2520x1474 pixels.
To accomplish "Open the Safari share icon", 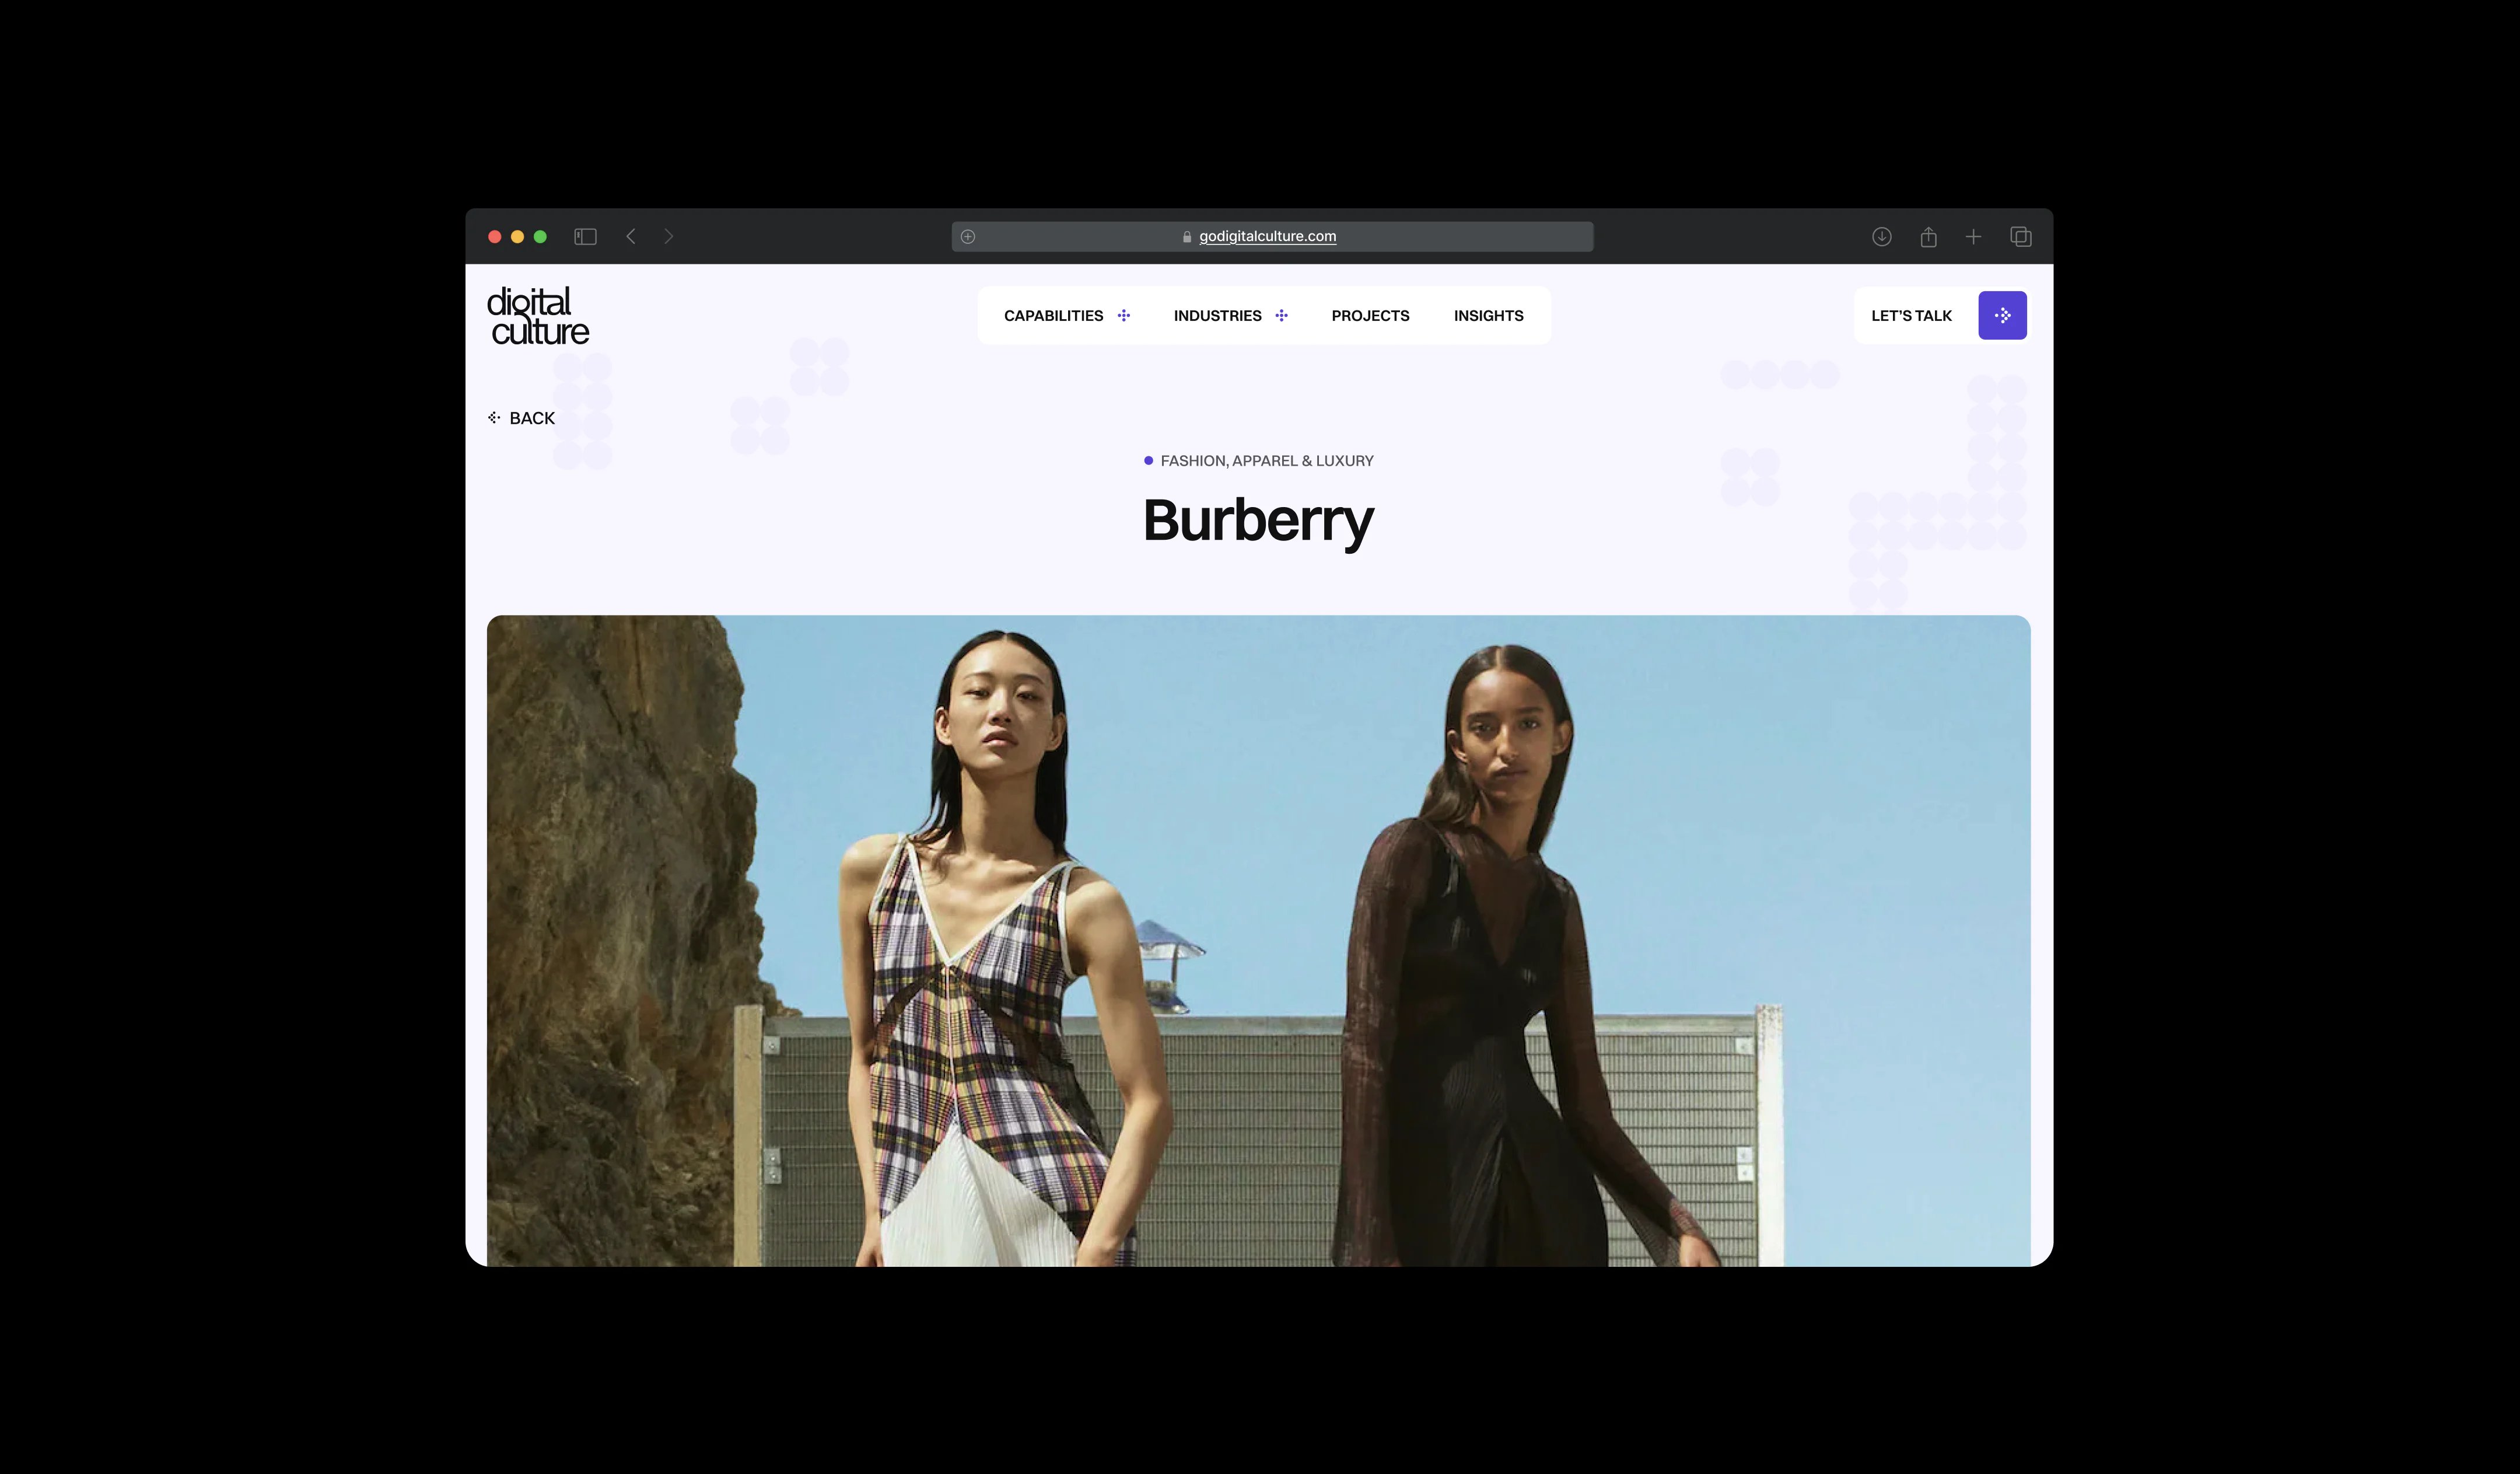I will point(1928,237).
